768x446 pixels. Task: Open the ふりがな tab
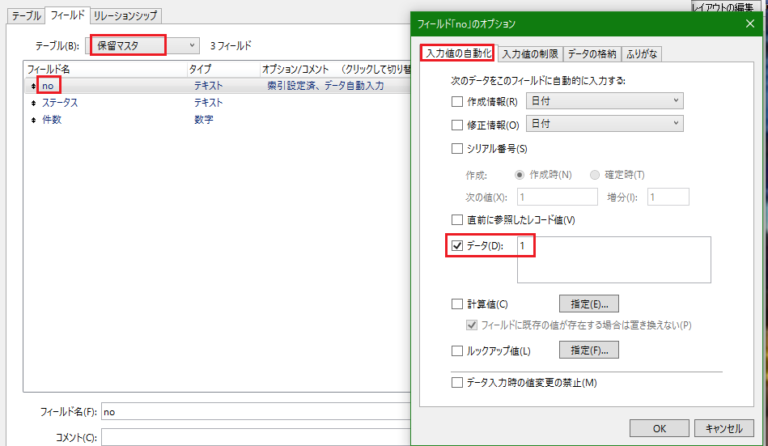tap(642, 54)
